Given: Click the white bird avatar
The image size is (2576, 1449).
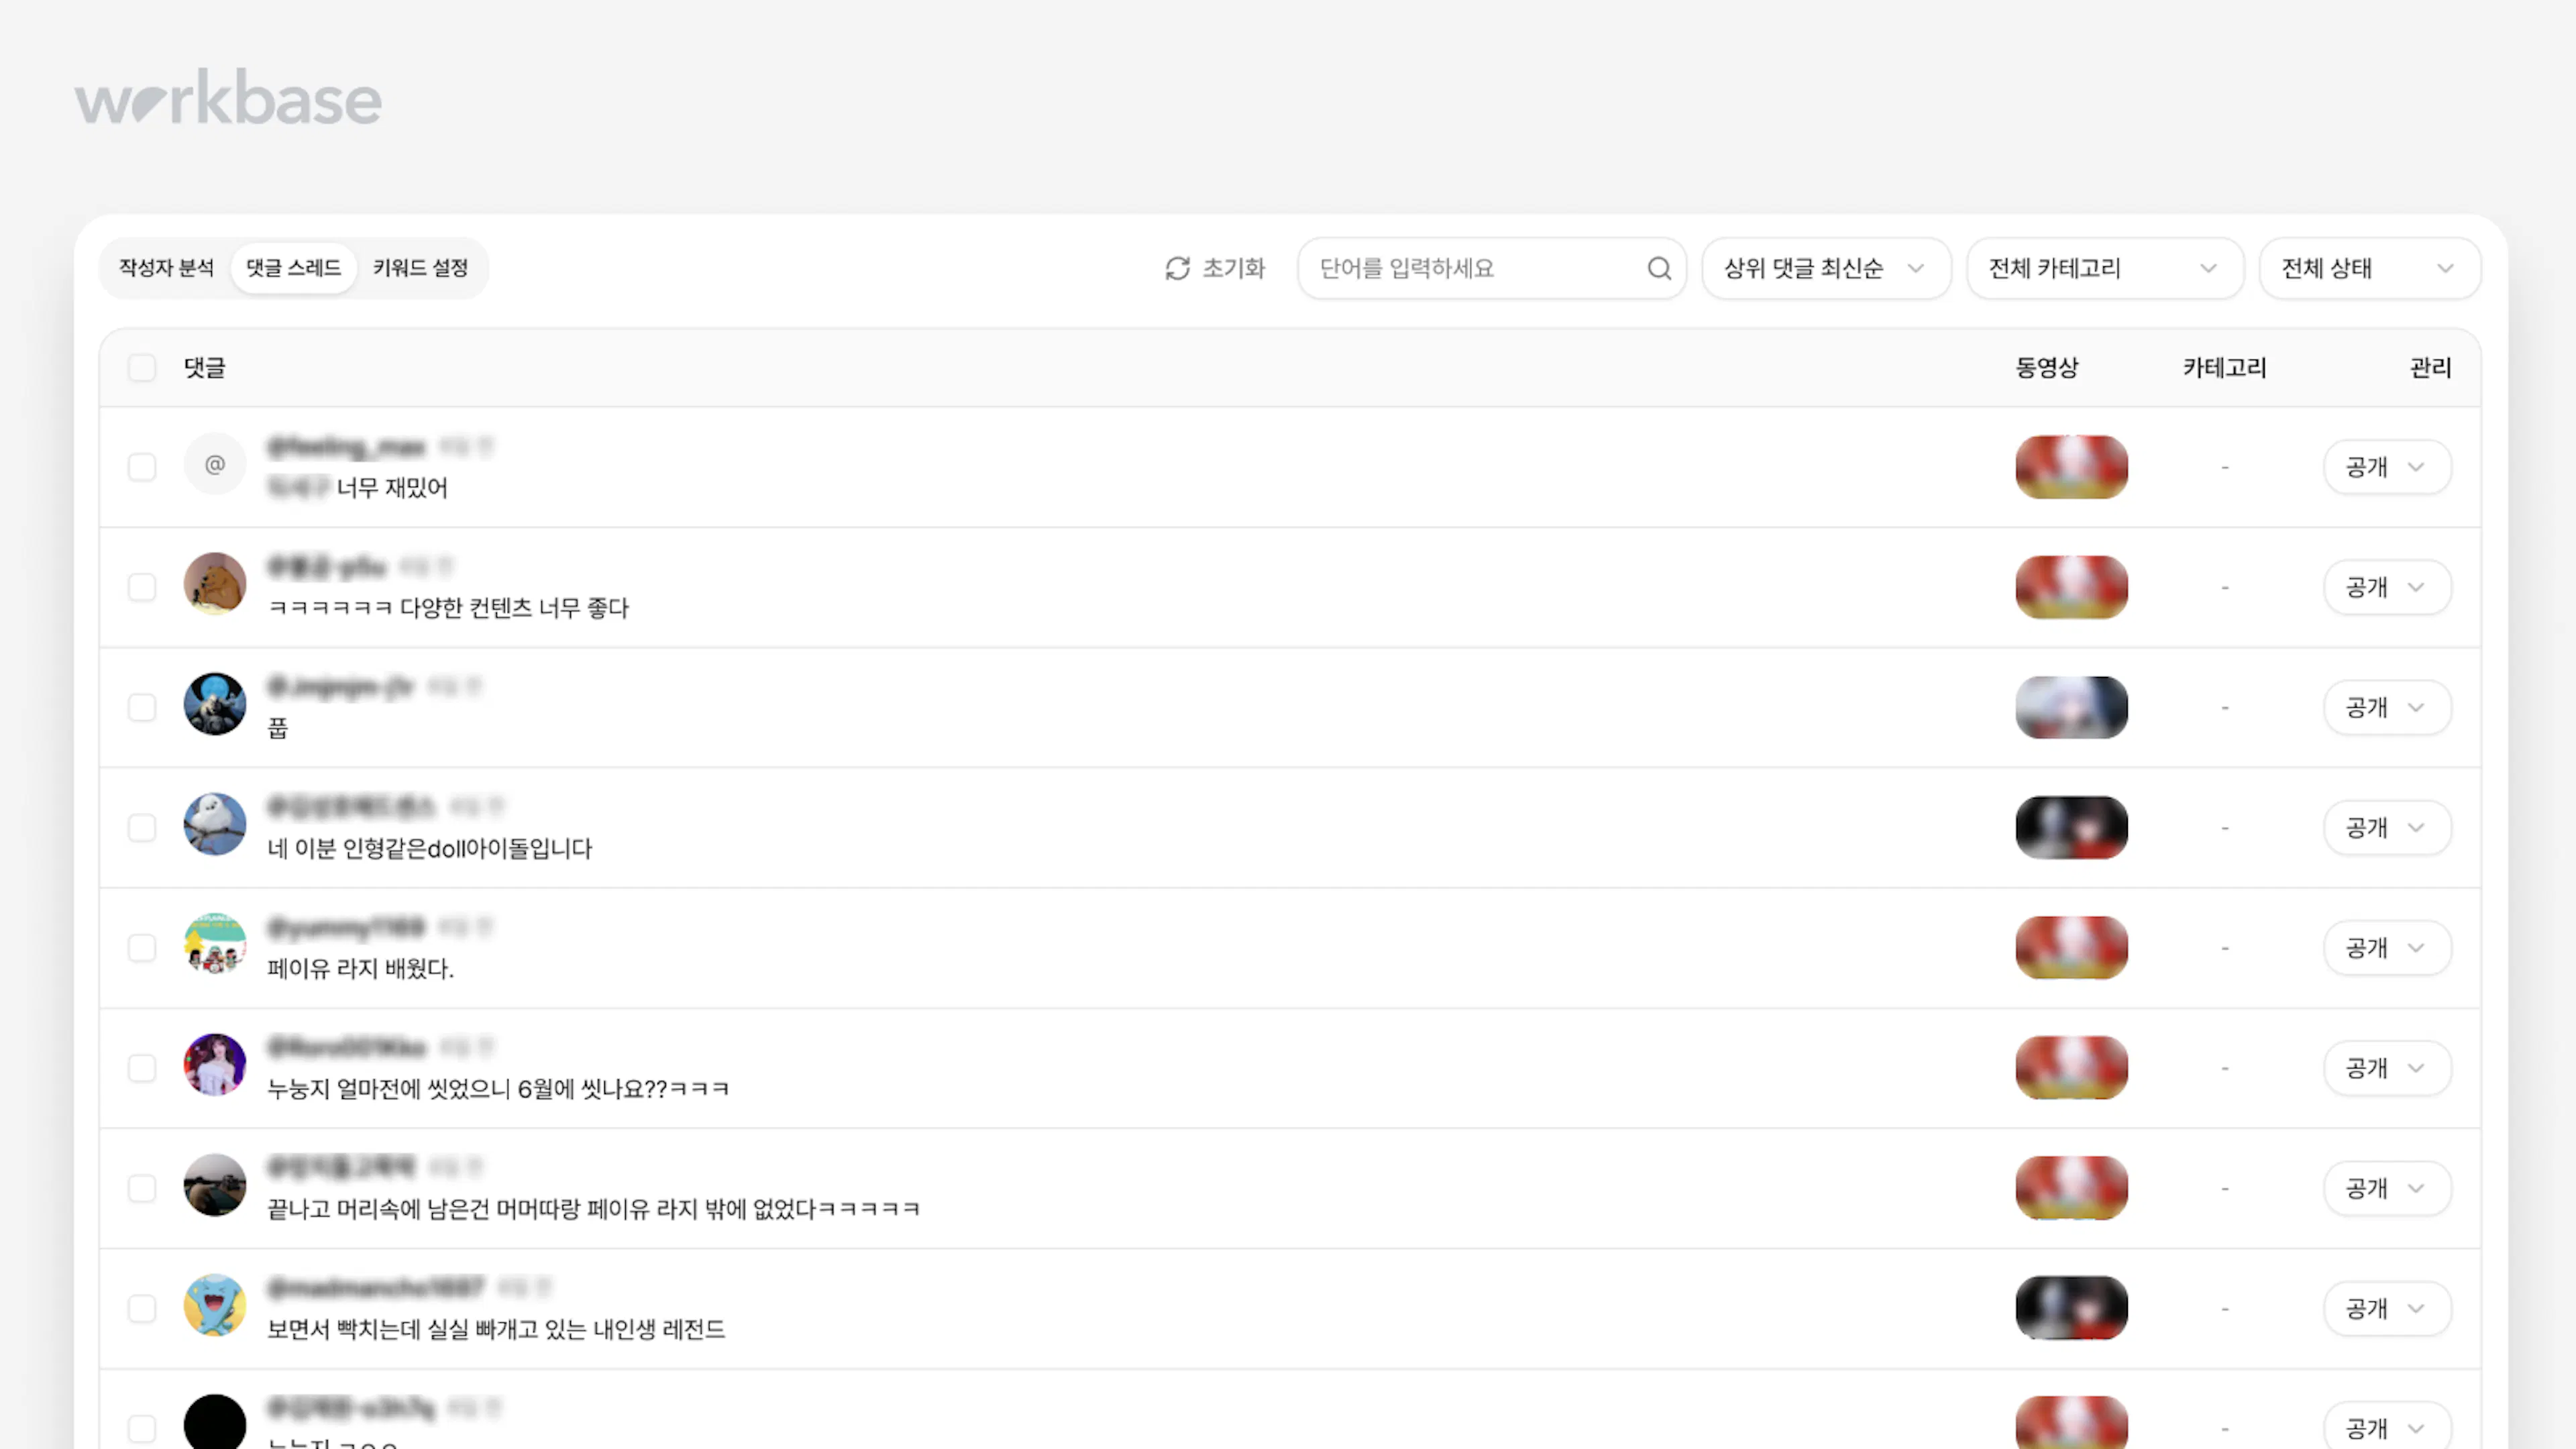Looking at the screenshot, I should [215, 825].
